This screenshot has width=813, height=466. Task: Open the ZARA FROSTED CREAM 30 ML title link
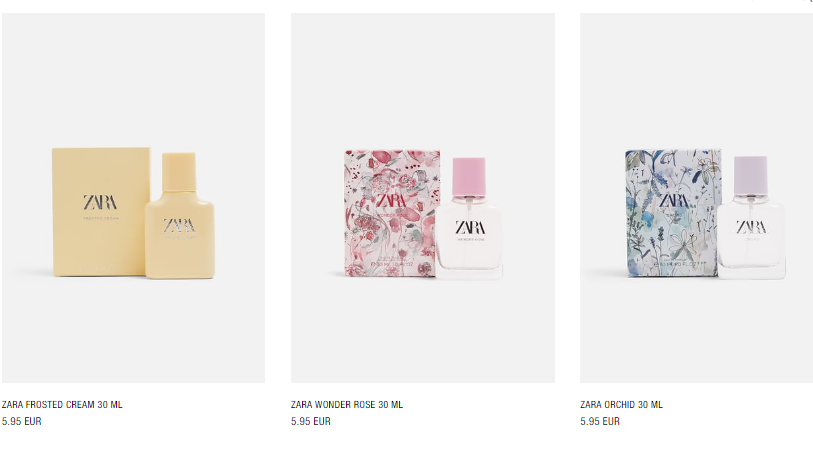62,404
